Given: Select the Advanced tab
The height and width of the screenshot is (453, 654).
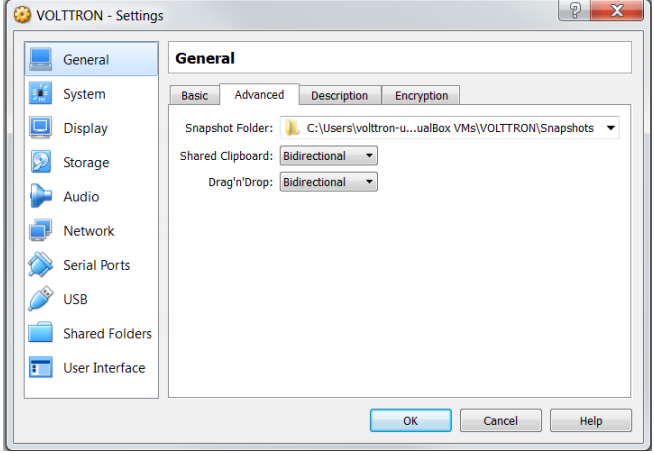Looking at the screenshot, I should coord(259,95).
